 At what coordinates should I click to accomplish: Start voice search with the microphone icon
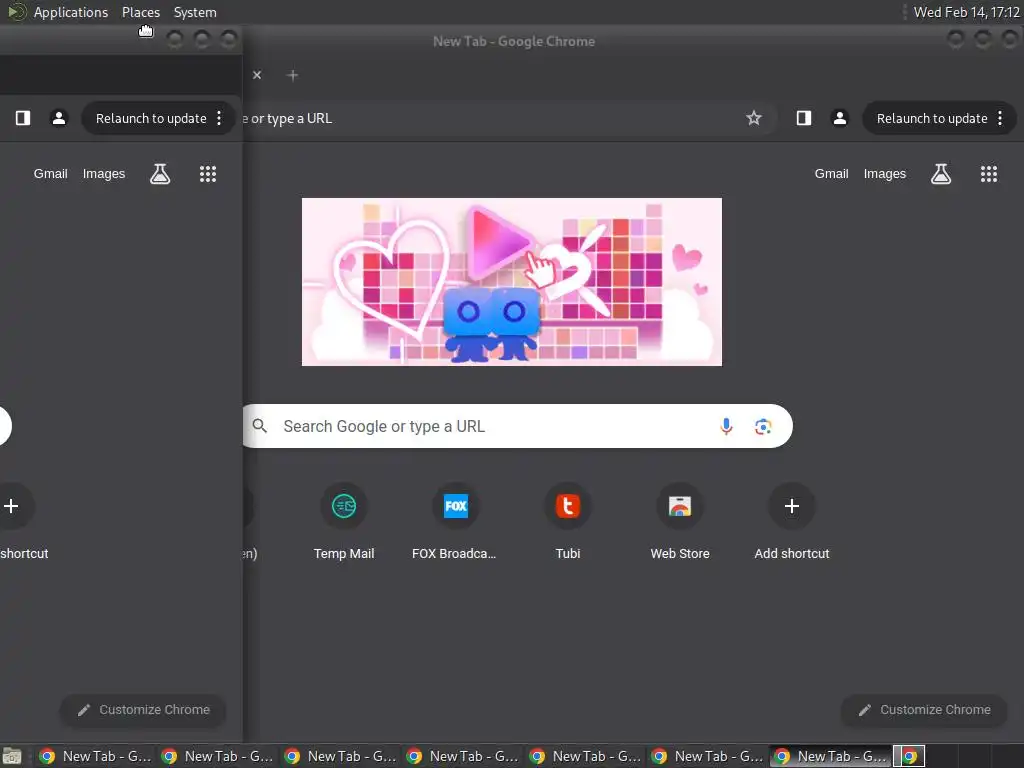[726, 426]
